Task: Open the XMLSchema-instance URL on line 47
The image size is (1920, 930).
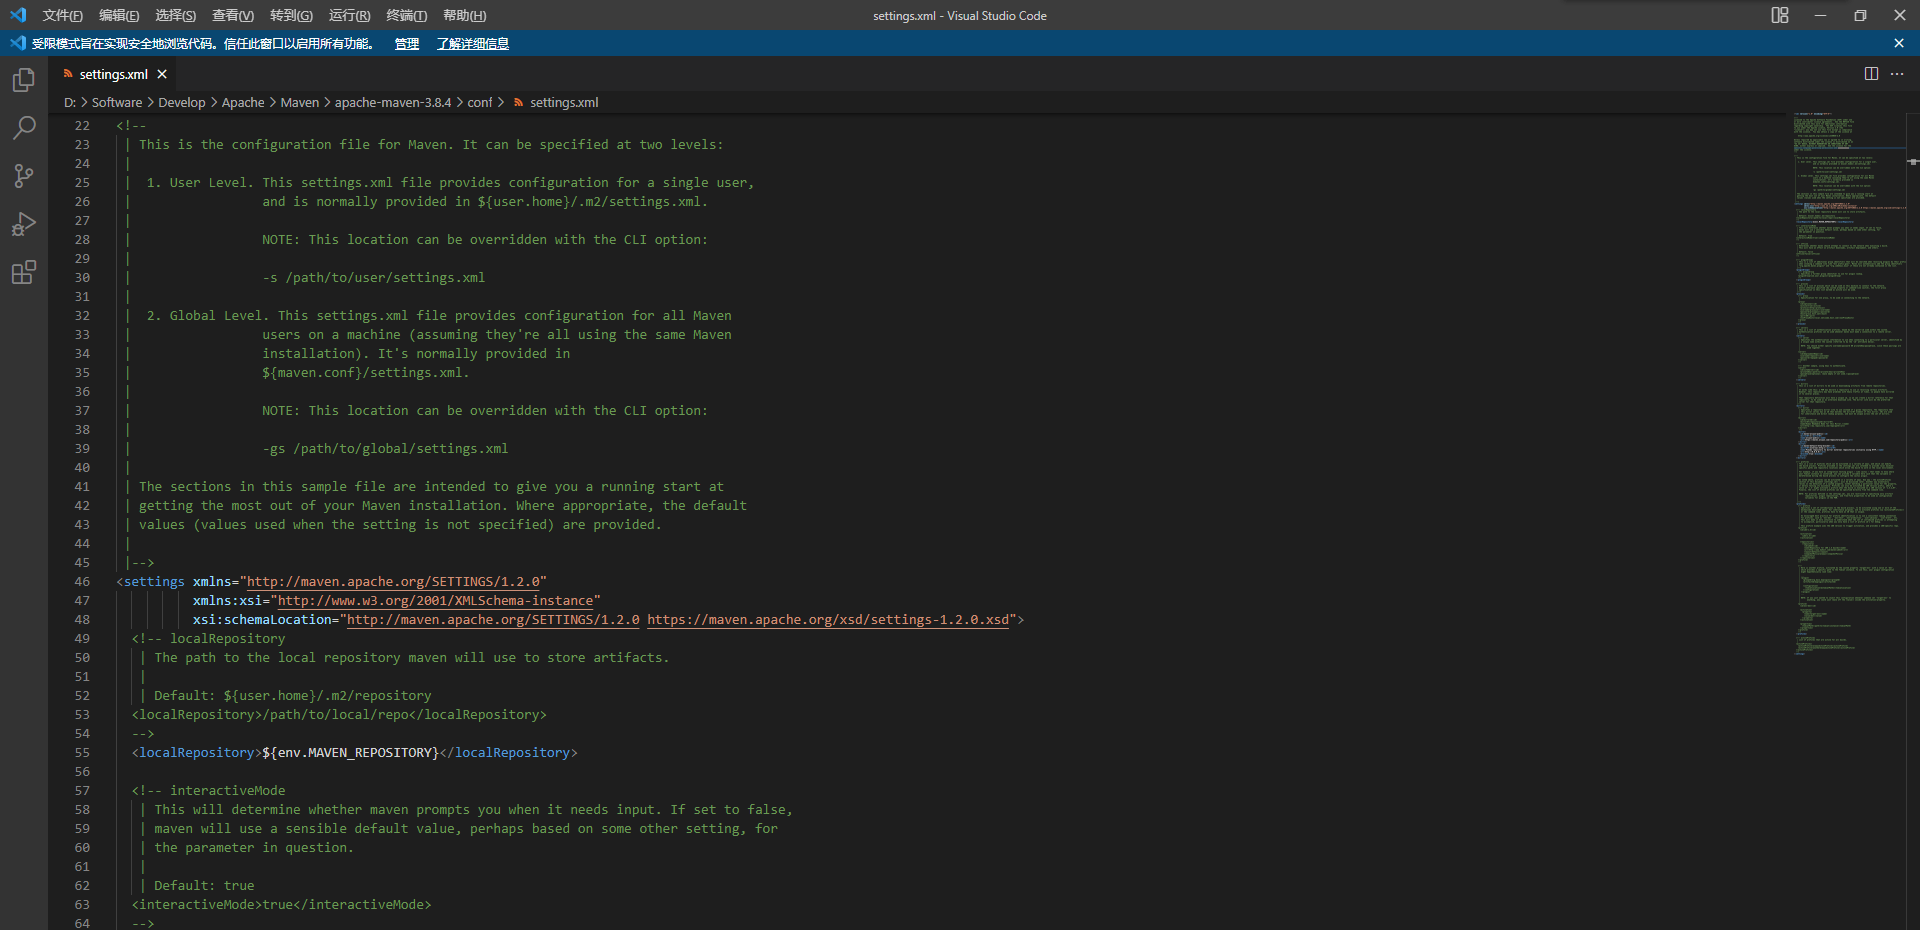Action: (x=435, y=601)
